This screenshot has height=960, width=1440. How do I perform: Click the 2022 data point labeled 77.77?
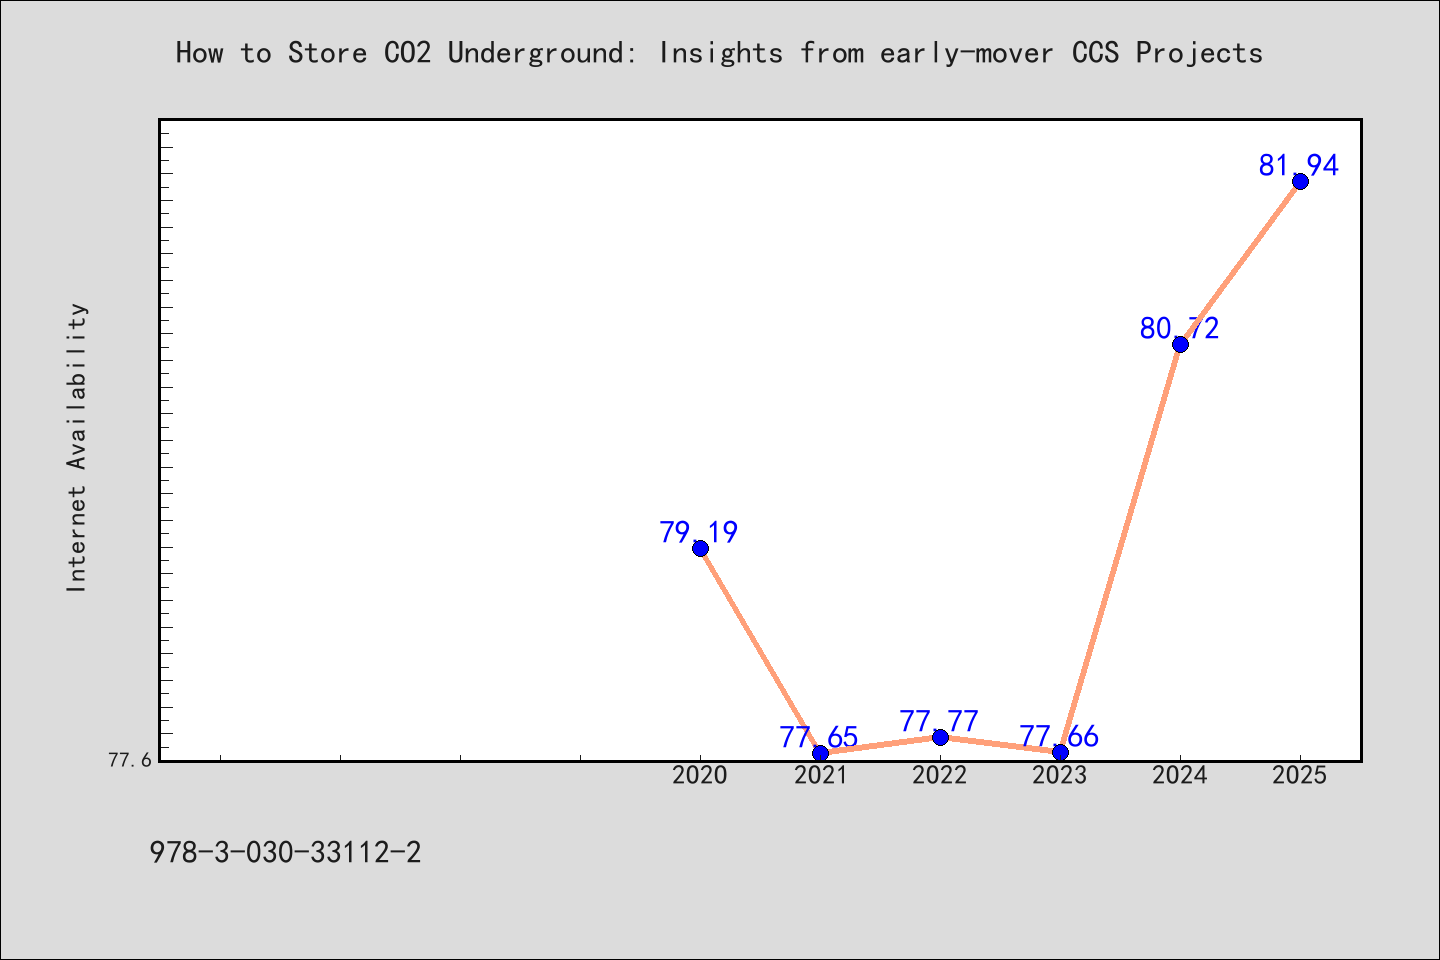point(940,737)
